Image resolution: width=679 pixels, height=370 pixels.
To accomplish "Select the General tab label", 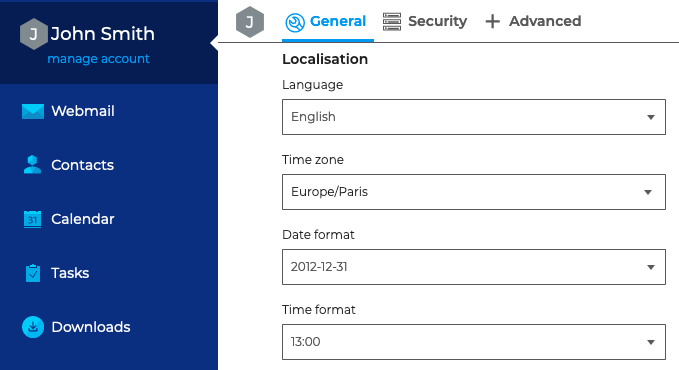I will point(338,21).
